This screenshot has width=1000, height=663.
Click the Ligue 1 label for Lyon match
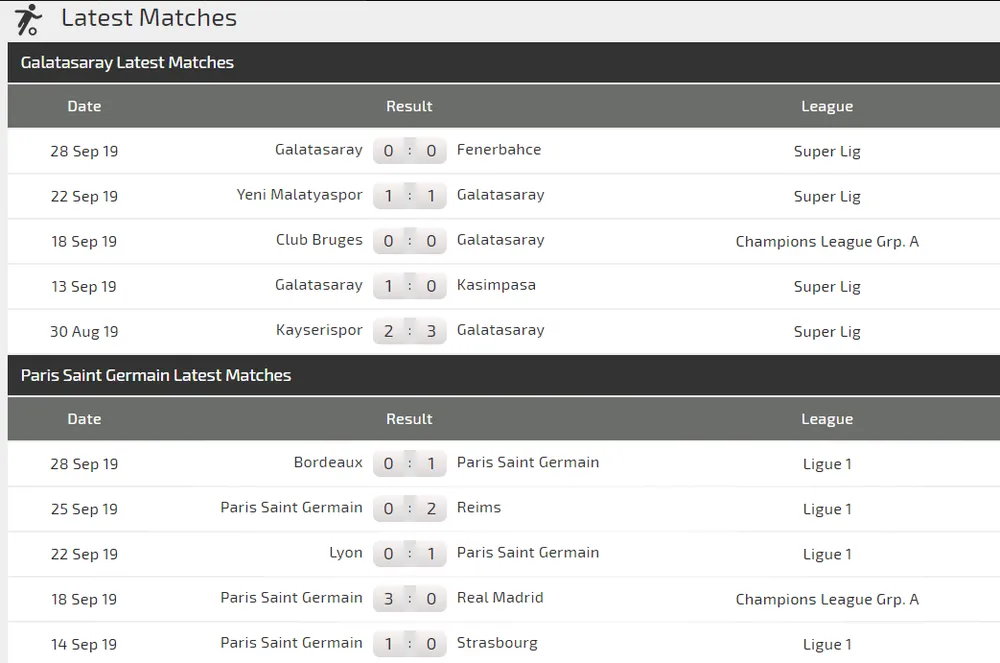(827, 554)
